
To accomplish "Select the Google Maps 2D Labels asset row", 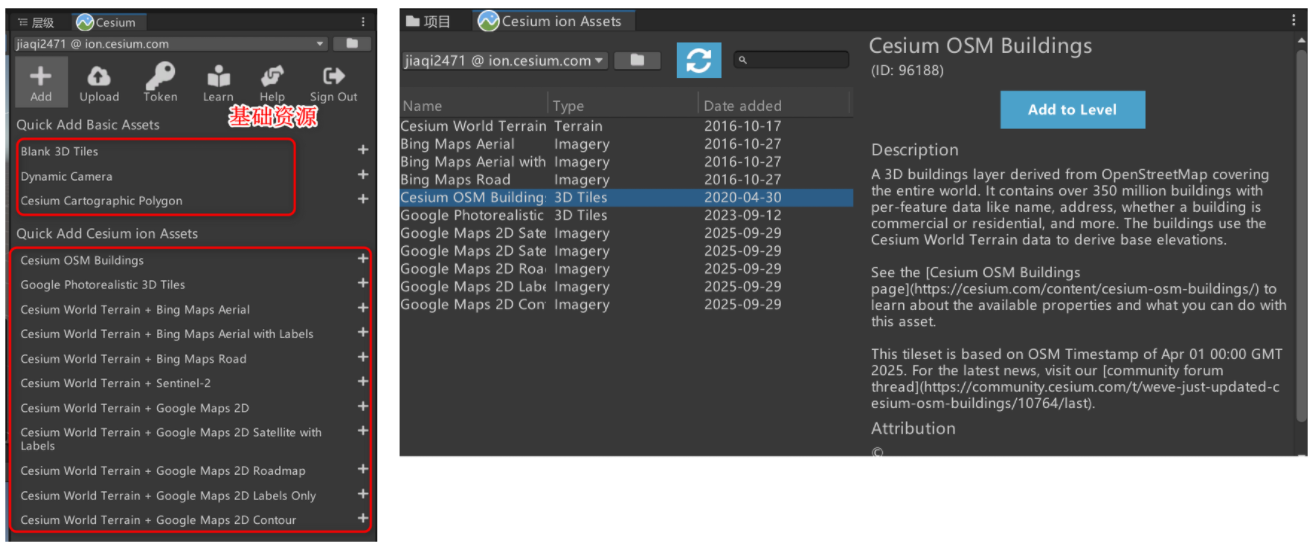I will (x=626, y=287).
